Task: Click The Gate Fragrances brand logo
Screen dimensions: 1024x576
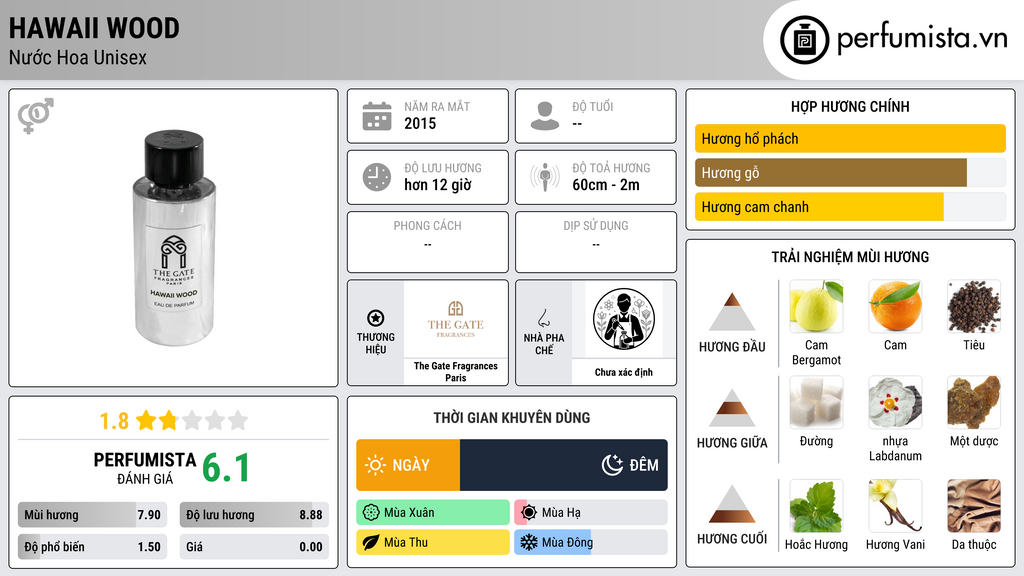Action: [456, 319]
